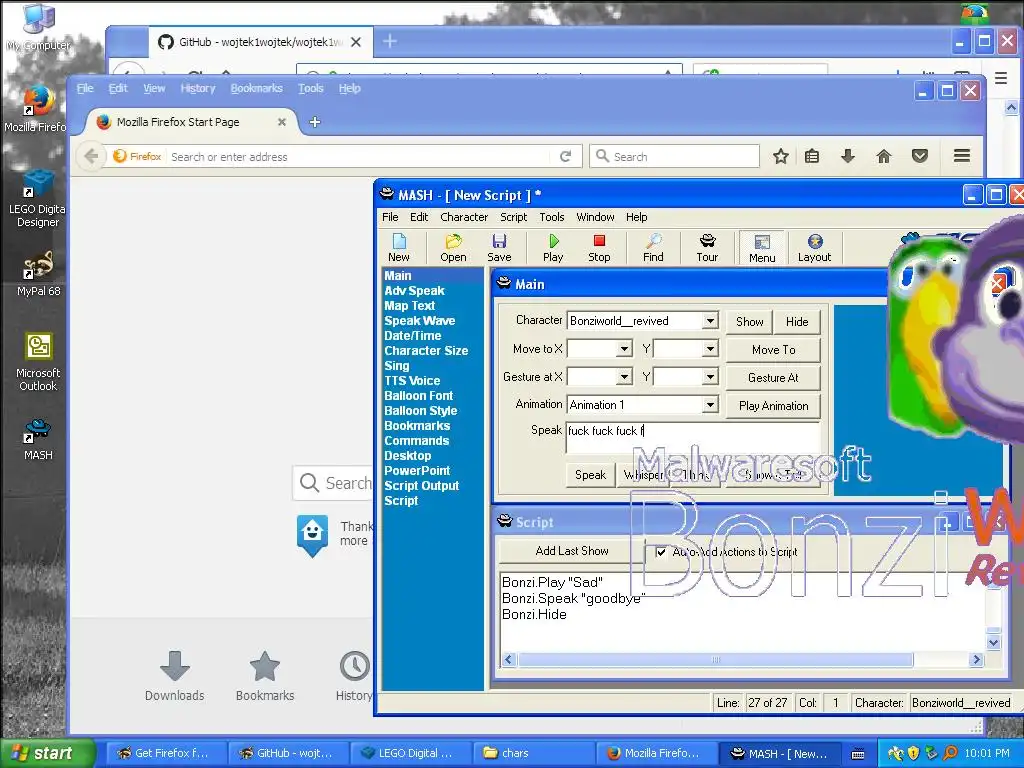Start the Tour from the MASH toolbar
Image resolution: width=1024 pixels, height=768 pixels.
[707, 248]
